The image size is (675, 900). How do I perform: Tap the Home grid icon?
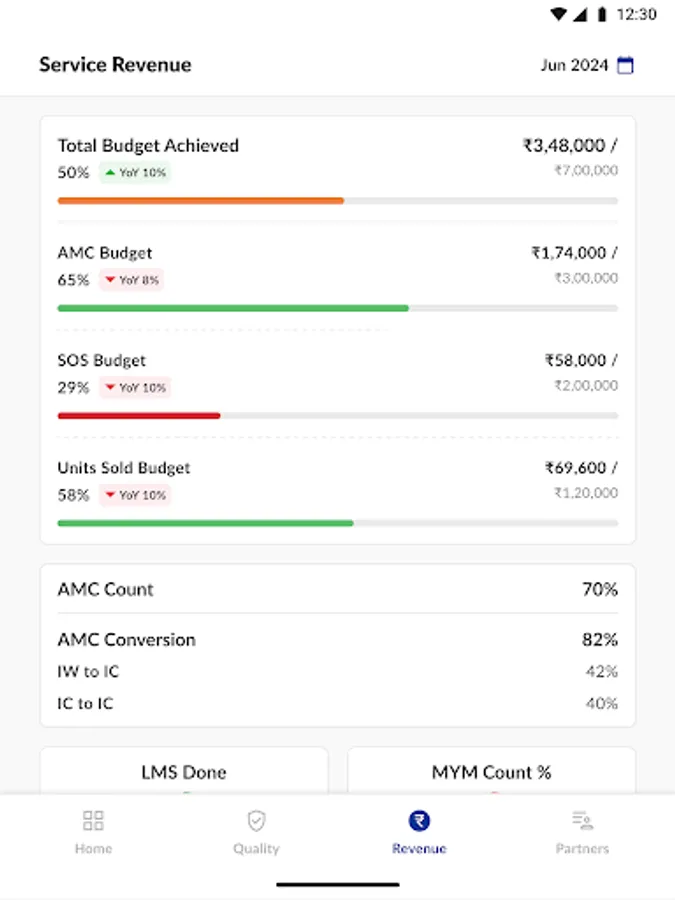(93, 821)
